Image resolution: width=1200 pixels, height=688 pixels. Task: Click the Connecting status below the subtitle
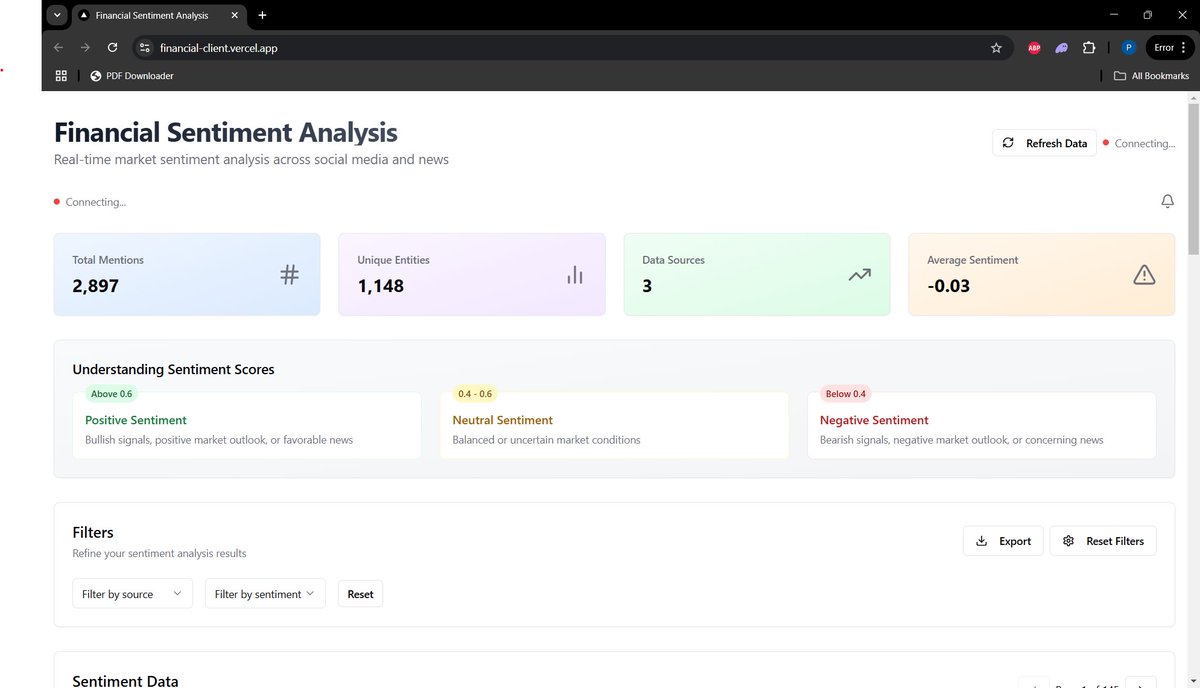[90, 202]
